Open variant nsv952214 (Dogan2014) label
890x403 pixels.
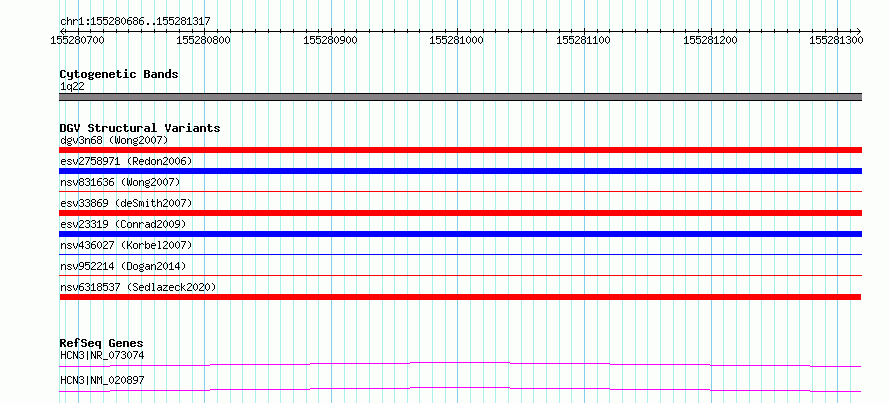(x=123, y=266)
